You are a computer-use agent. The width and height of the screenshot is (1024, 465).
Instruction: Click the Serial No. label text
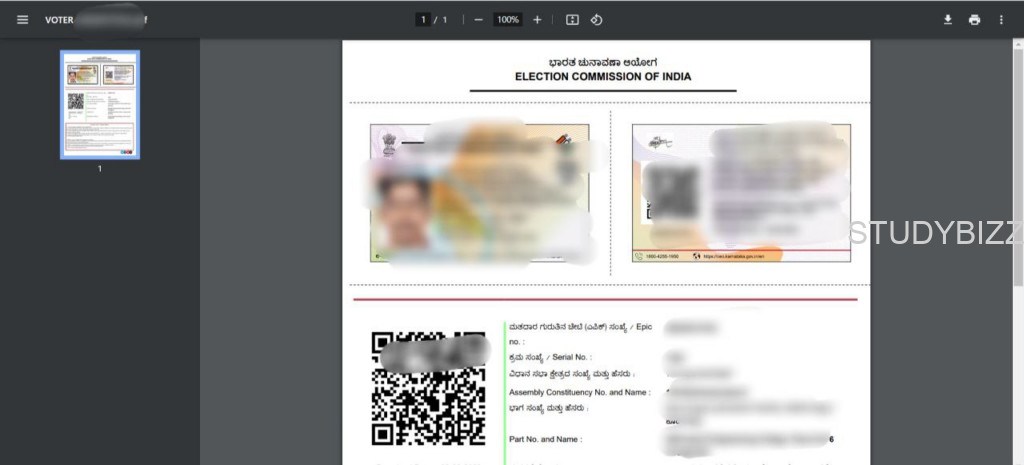pyautogui.click(x=550, y=357)
